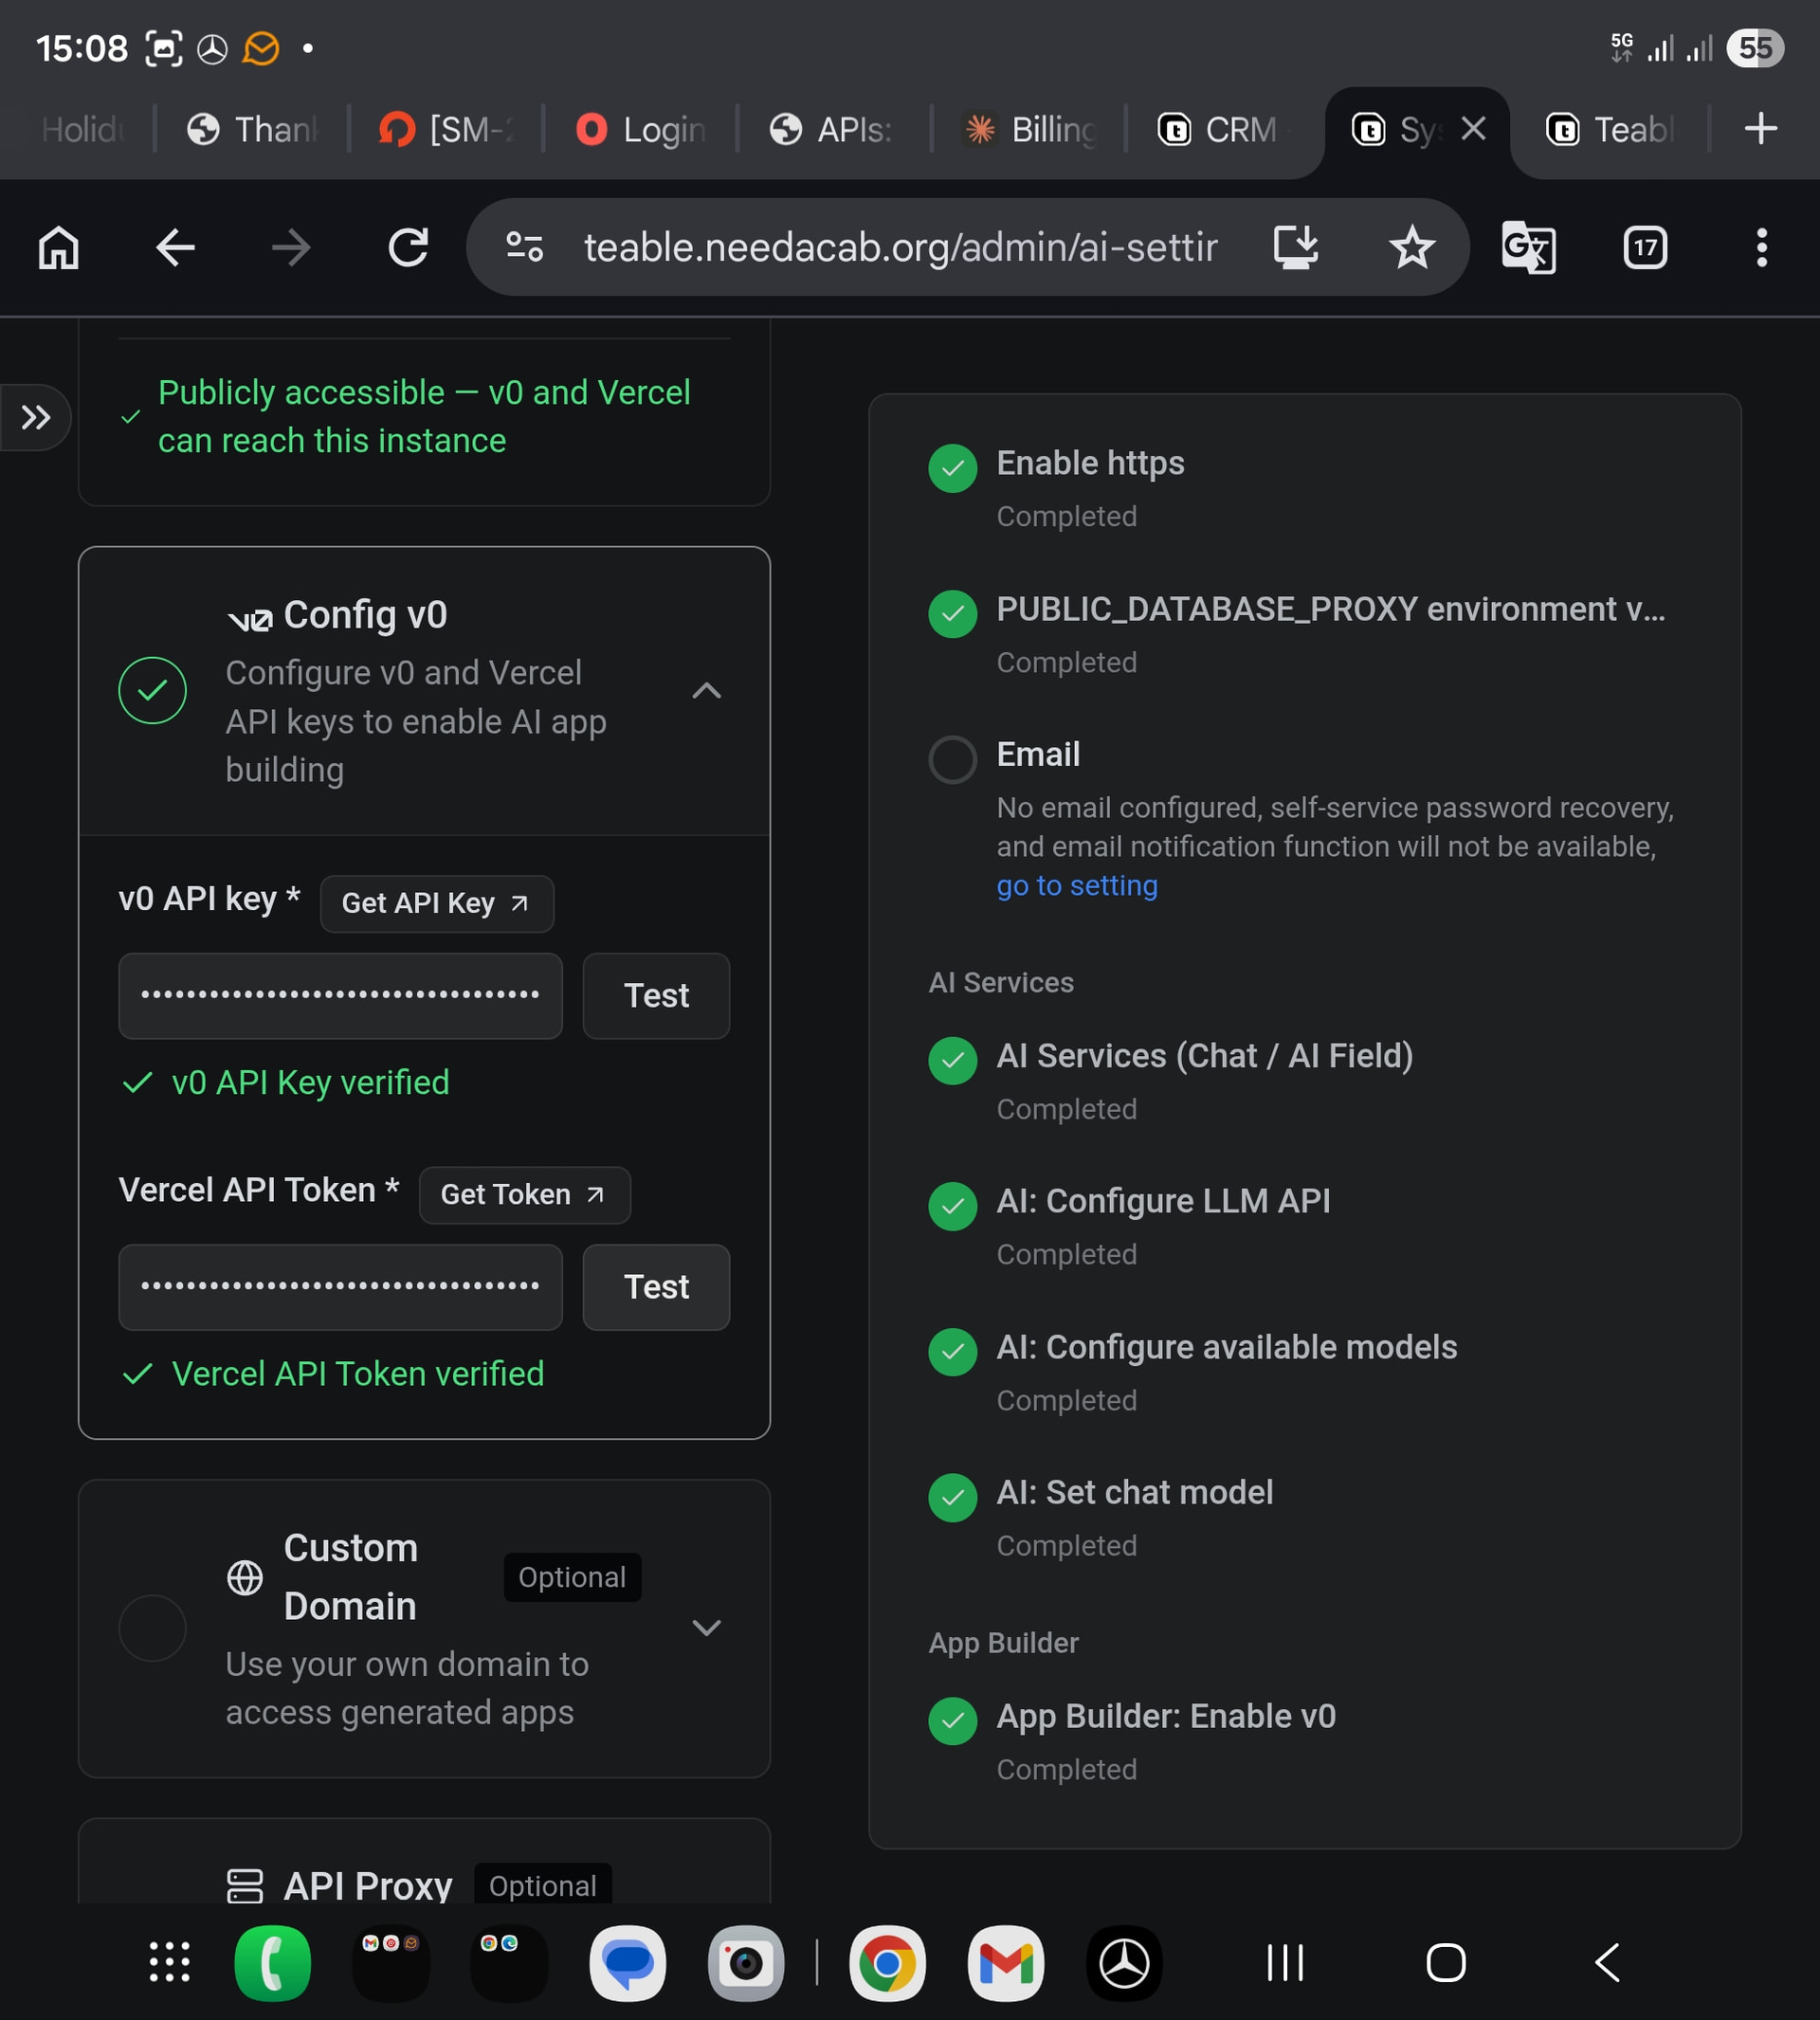Collapse the Config v0 section
The width and height of the screenshot is (1820, 2020).
(706, 690)
